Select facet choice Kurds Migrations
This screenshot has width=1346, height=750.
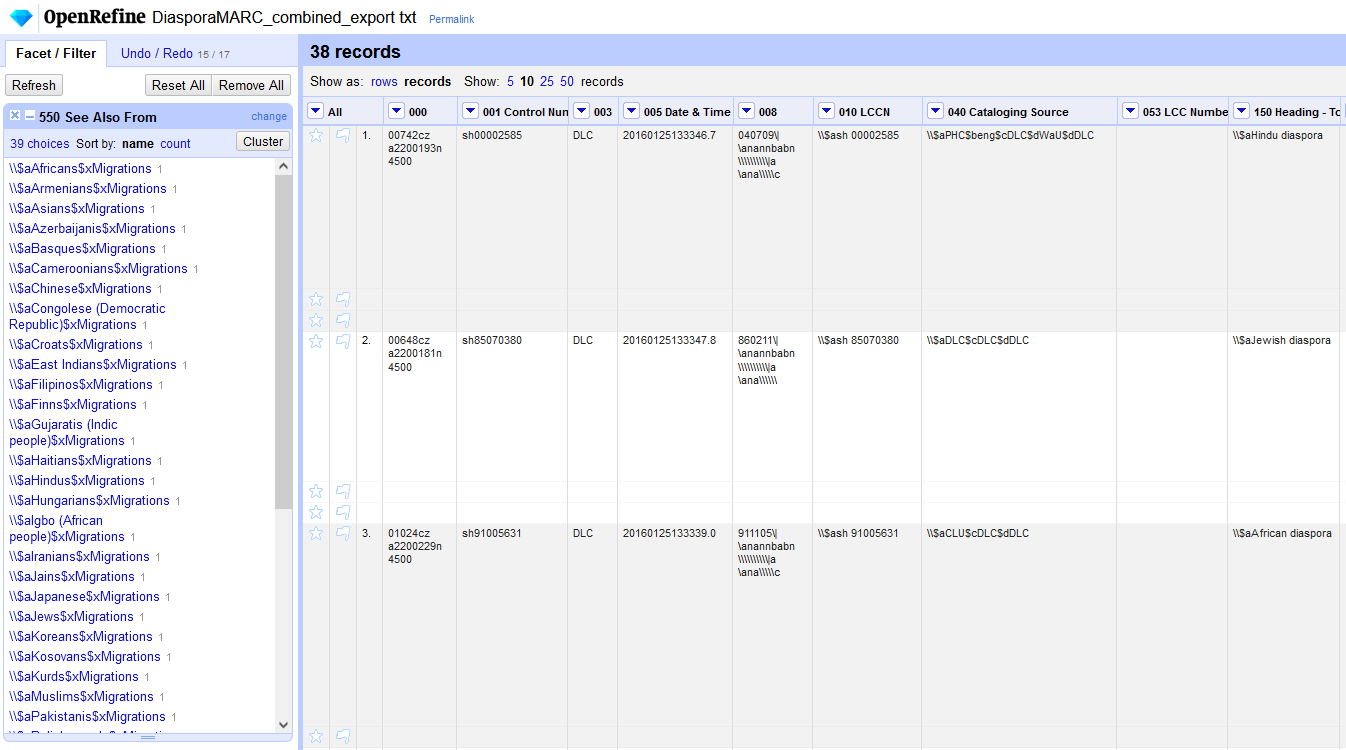pyautogui.click(x=74, y=676)
